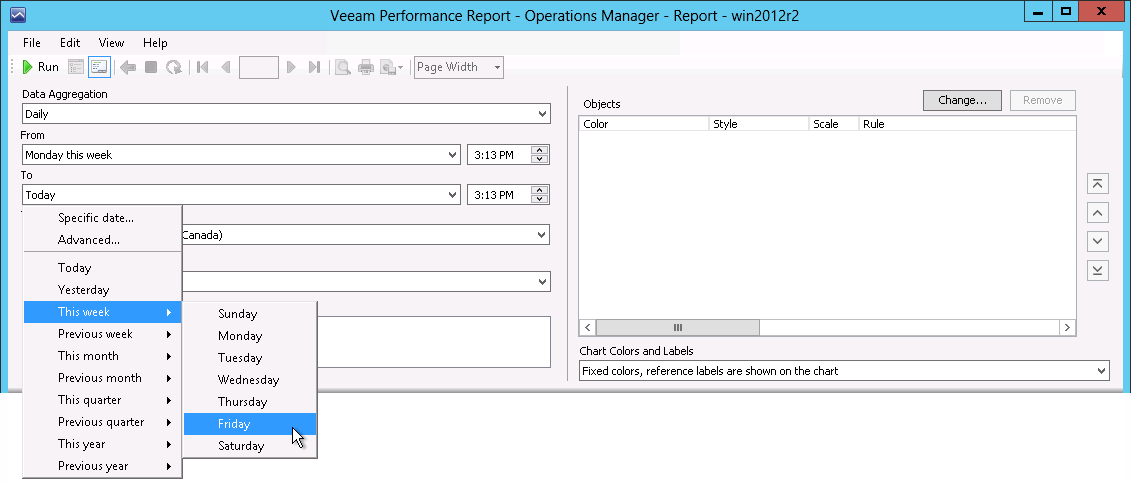This screenshot has height=484, width=1131.
Task: Open the Previous month submenu
Action: [x=102, y=378]
